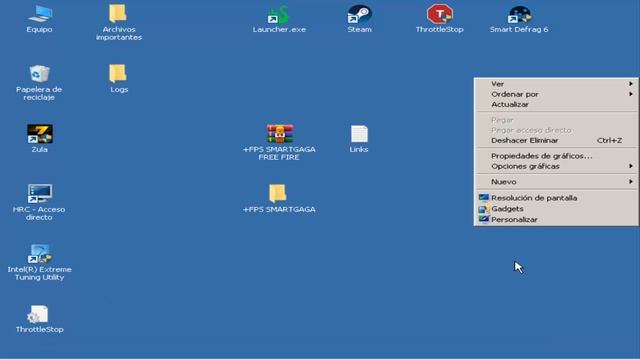Expand the Nuevo submenu
The width and height of the screenshot is (640, 360).
[556, 182]
